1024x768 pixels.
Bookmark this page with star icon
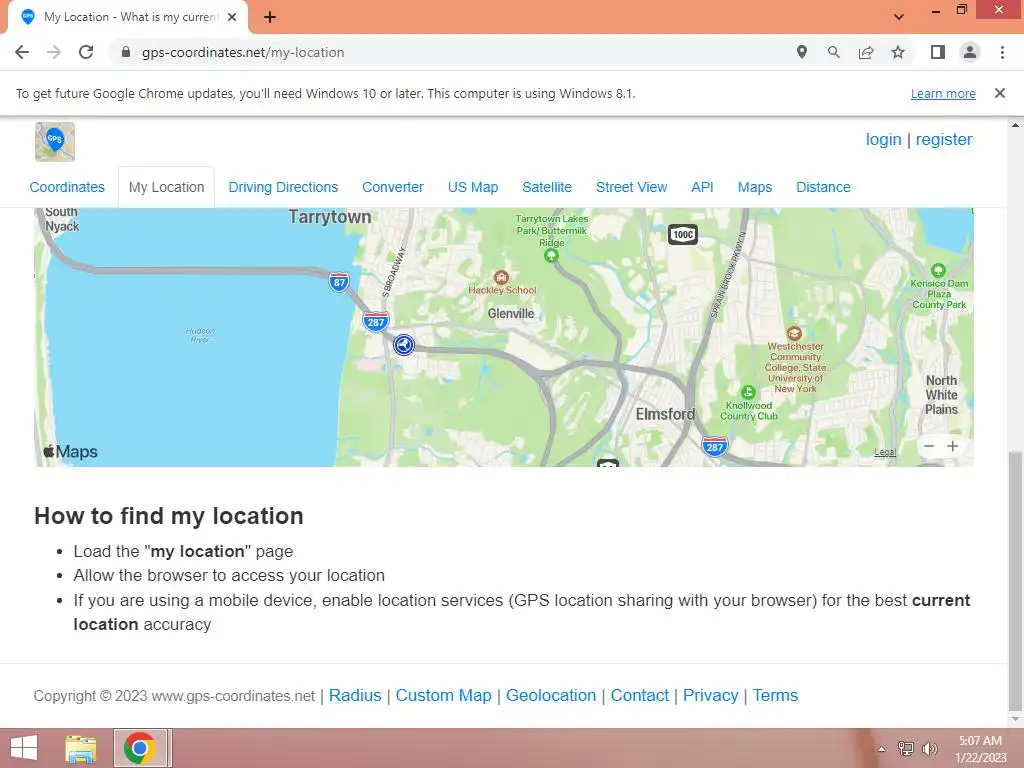[898, 52]
